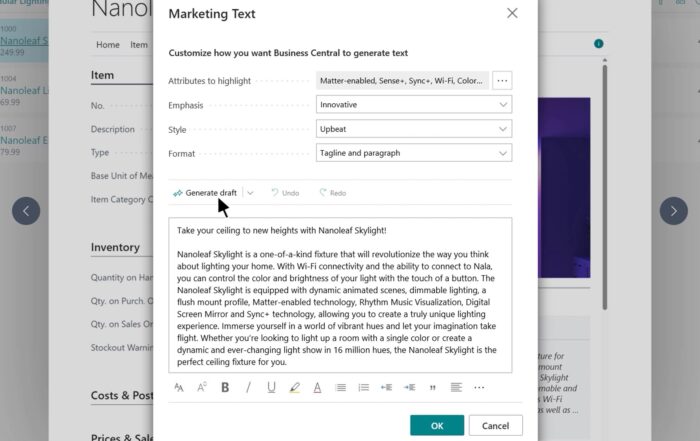Image resolution: width=700 pixels, height=441 pixels.
Task: Open the font style tool
Action: pyautogui.click(x=202, y=387)
